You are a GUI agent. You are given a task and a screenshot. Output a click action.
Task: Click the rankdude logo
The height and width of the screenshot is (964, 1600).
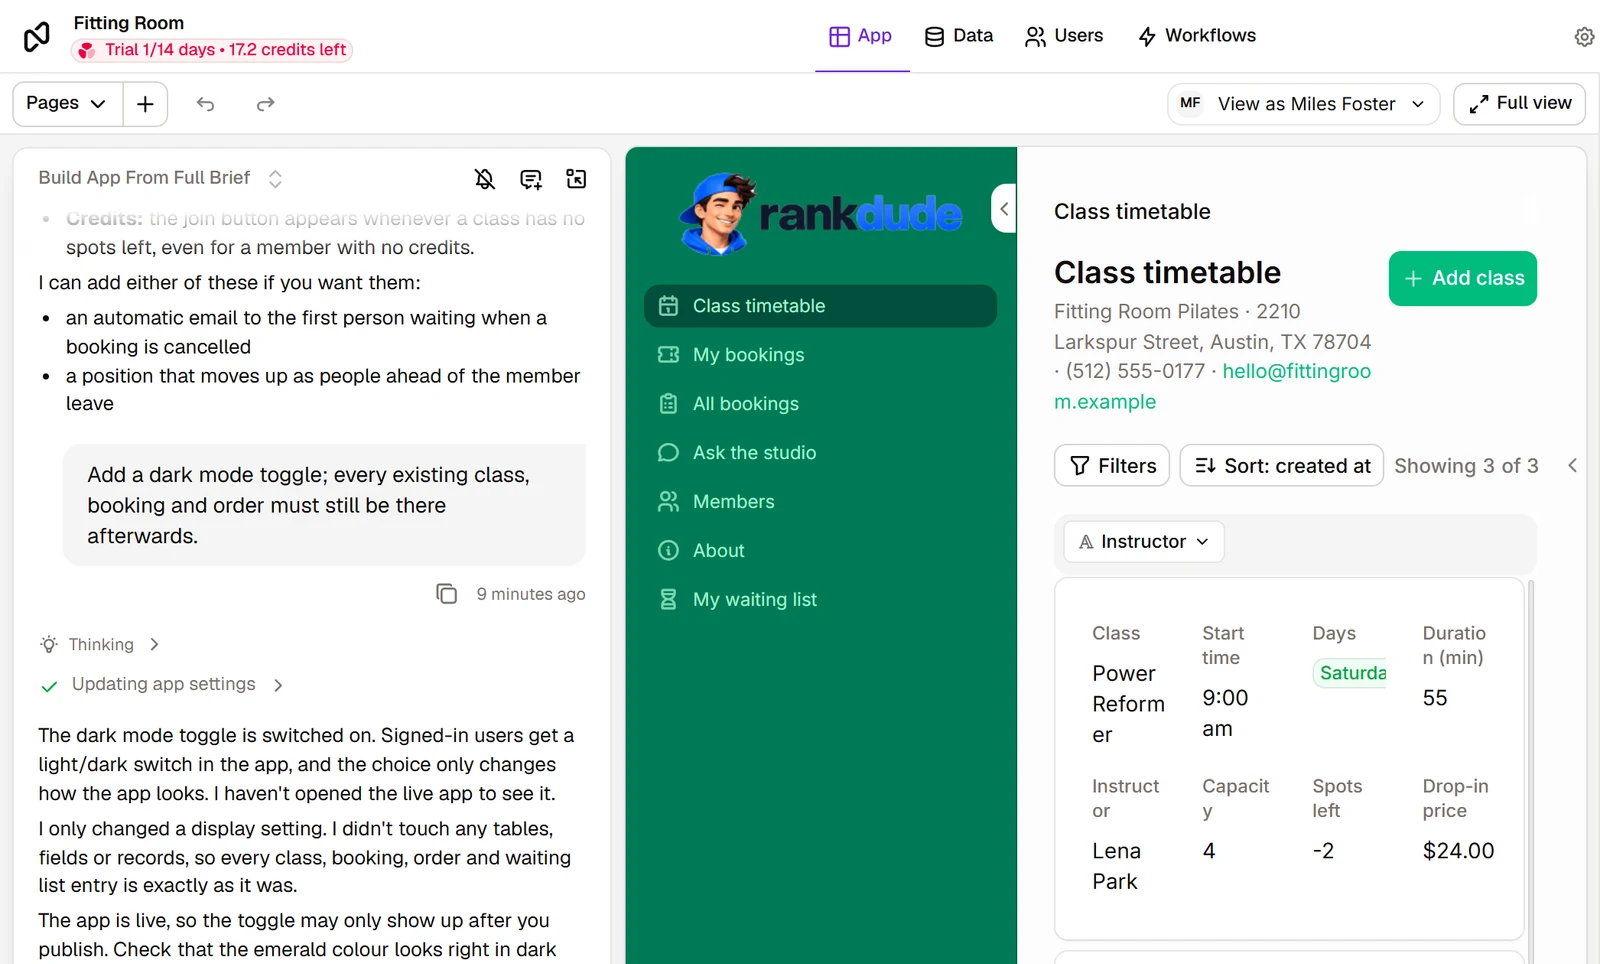820,214
